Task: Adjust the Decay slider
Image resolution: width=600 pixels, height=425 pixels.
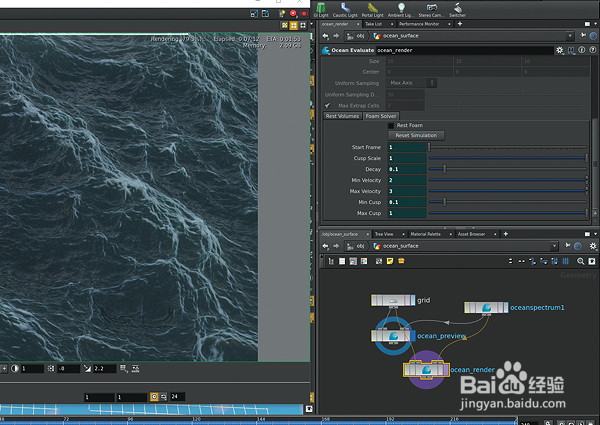Action: pyautogui.click(x=445, y=169)
